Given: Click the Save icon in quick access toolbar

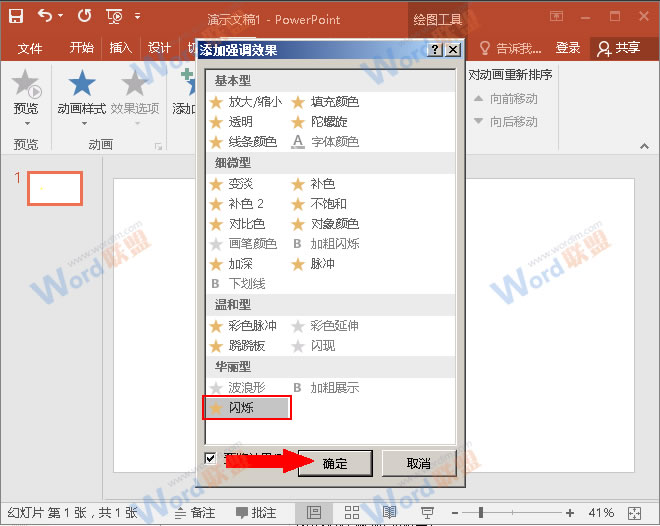Looking at the screenshot, I should pyautogui.click(x=16, y=17).
